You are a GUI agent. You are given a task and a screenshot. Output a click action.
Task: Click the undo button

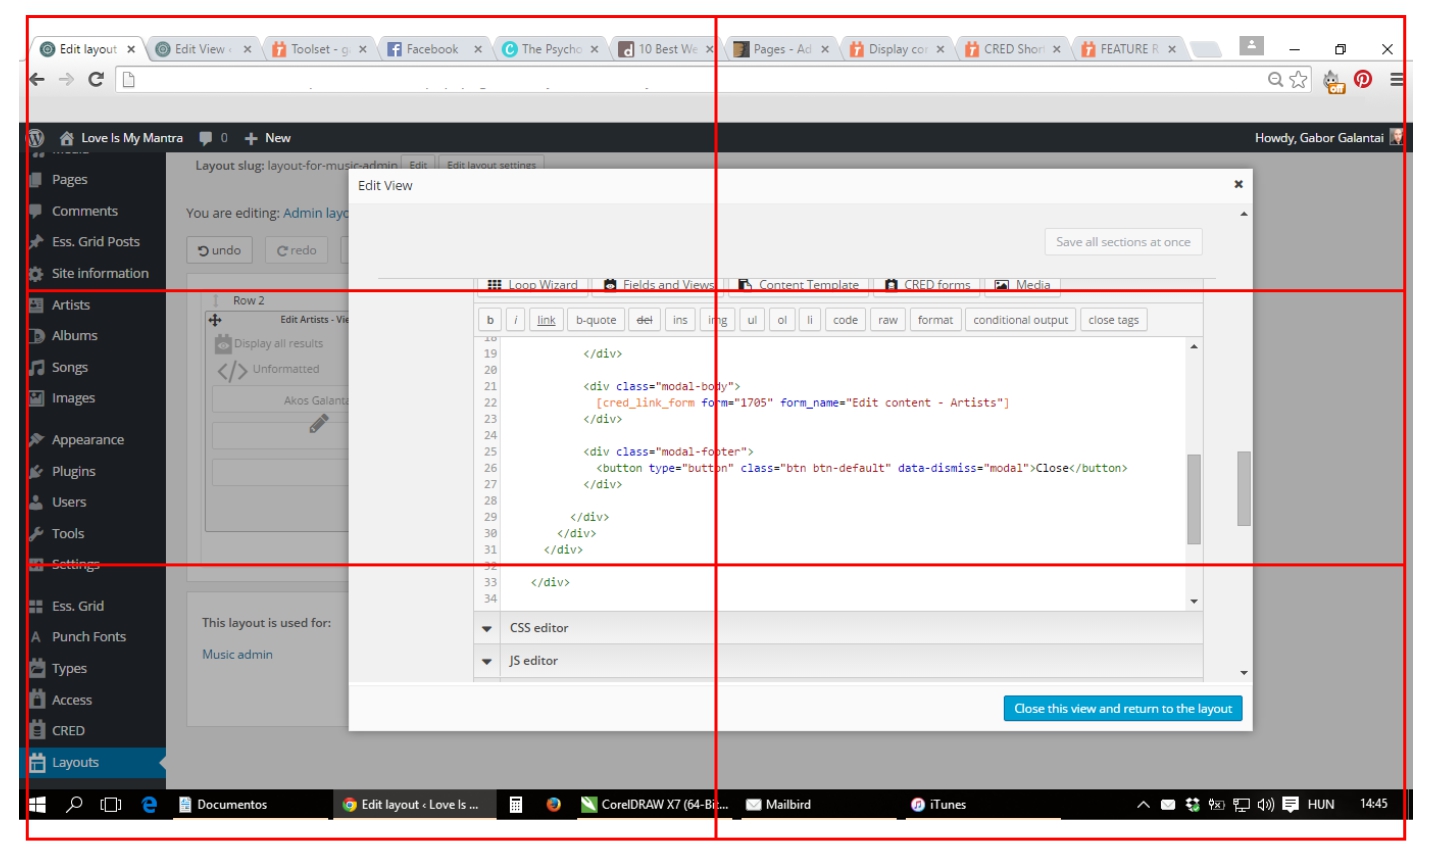[220, 250]
